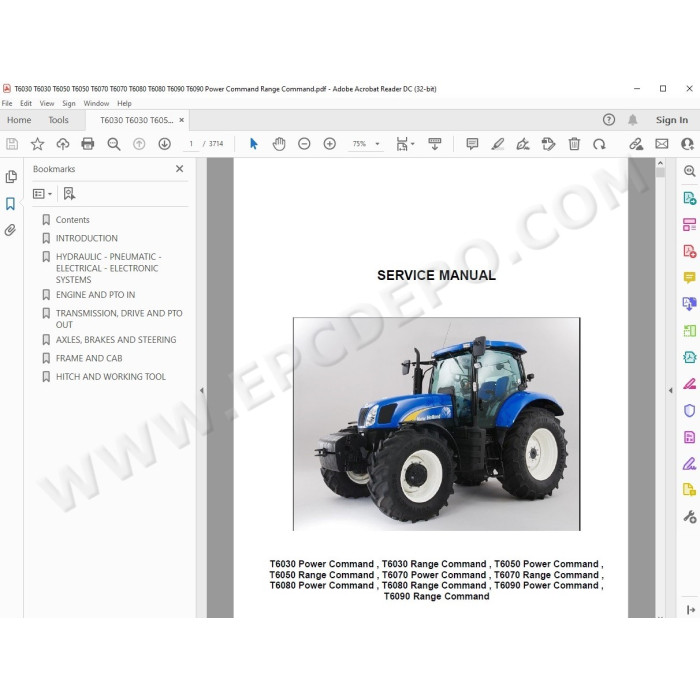Open the File menu
Image resolution: width=700 pixels, height=700 pixels.
point(7,103)
